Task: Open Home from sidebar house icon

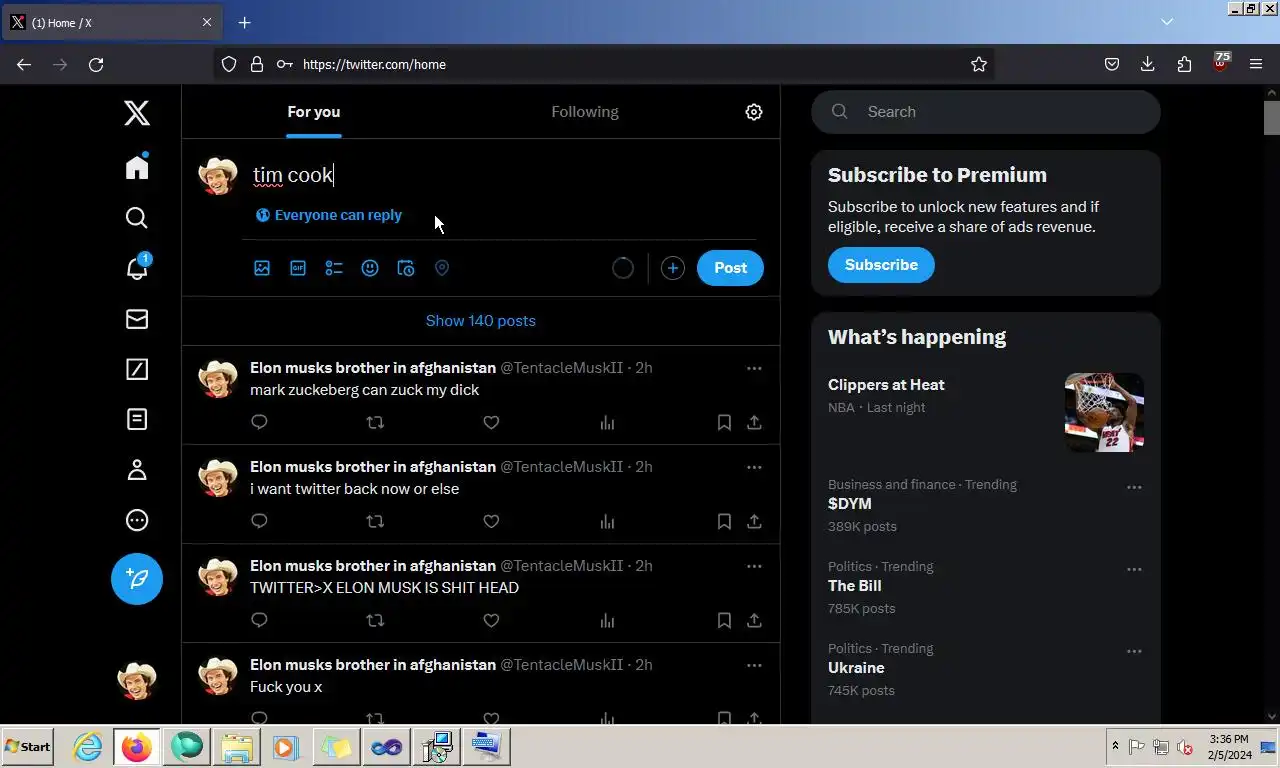Action: click(x=137, y=167)
